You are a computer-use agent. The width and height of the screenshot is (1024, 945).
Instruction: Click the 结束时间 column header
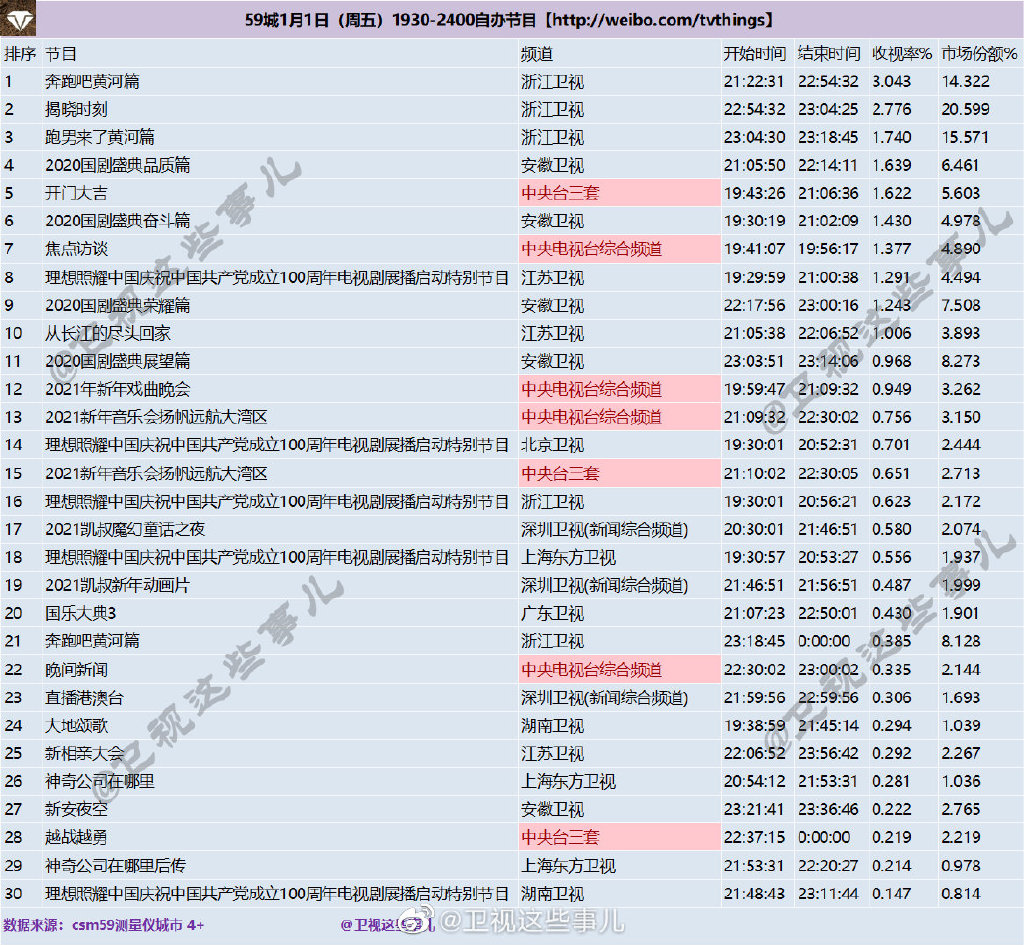pyautogui.click(x=829, y=54)
